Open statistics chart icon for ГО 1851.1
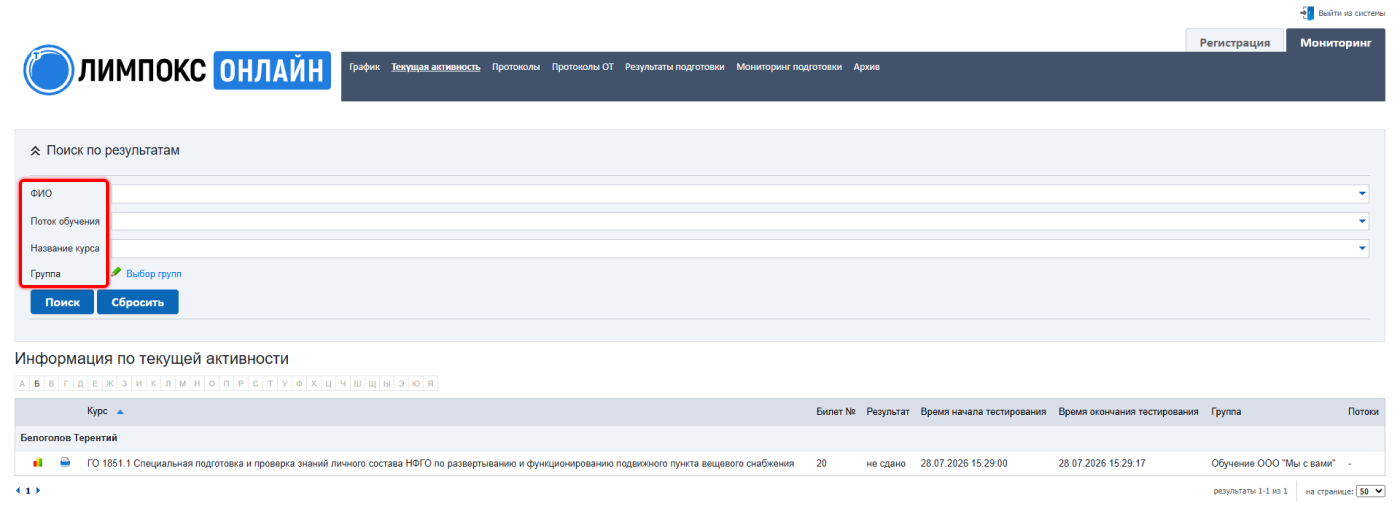The width and height of the screenshot is (1400, 516). pos(38,463)
